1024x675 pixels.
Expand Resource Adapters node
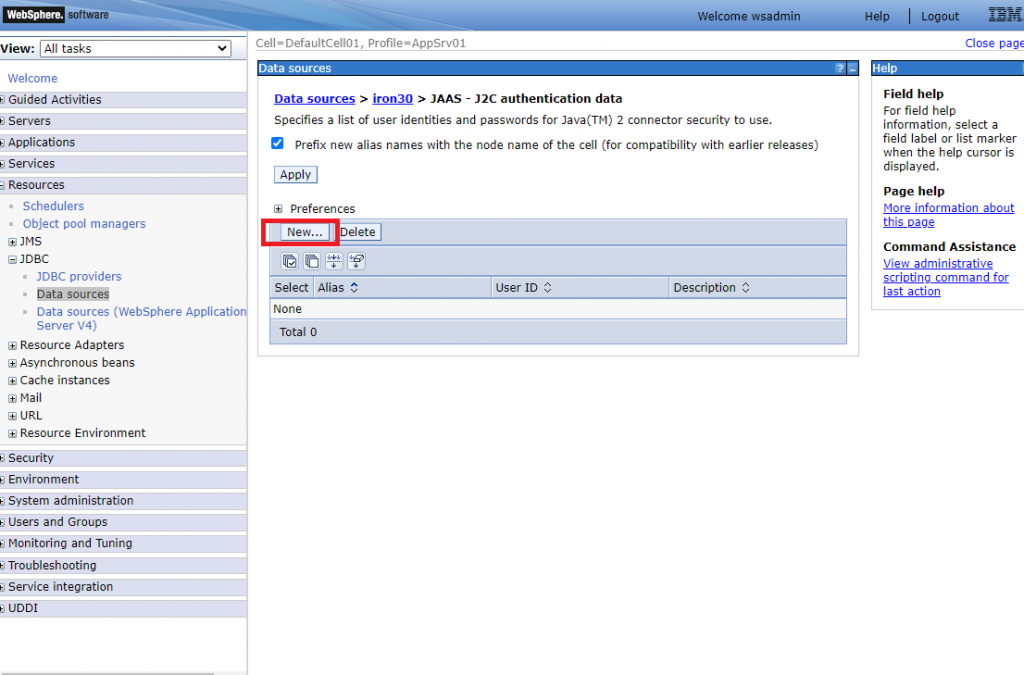pyautogui.click(x=12, y=345)
